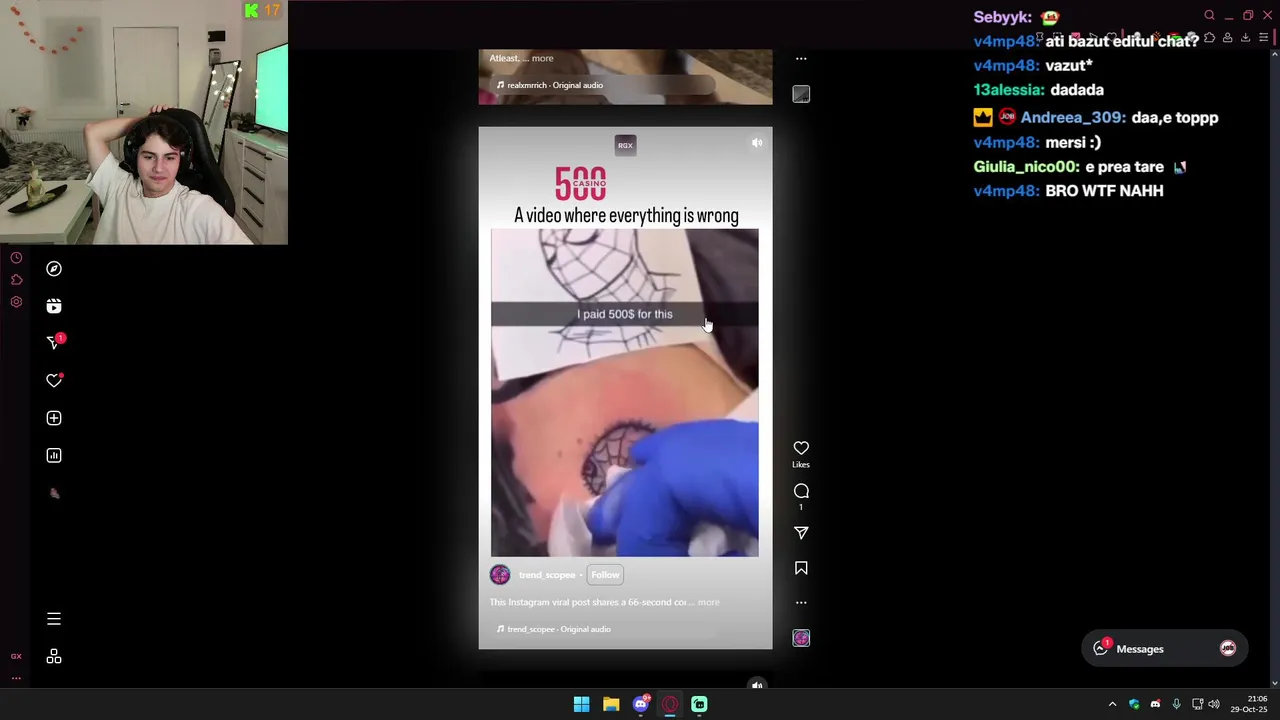The height and width of the screenshot is (720, 1280).
Task: Open the Reels icon in sidebar
Action: pos(54,306)
